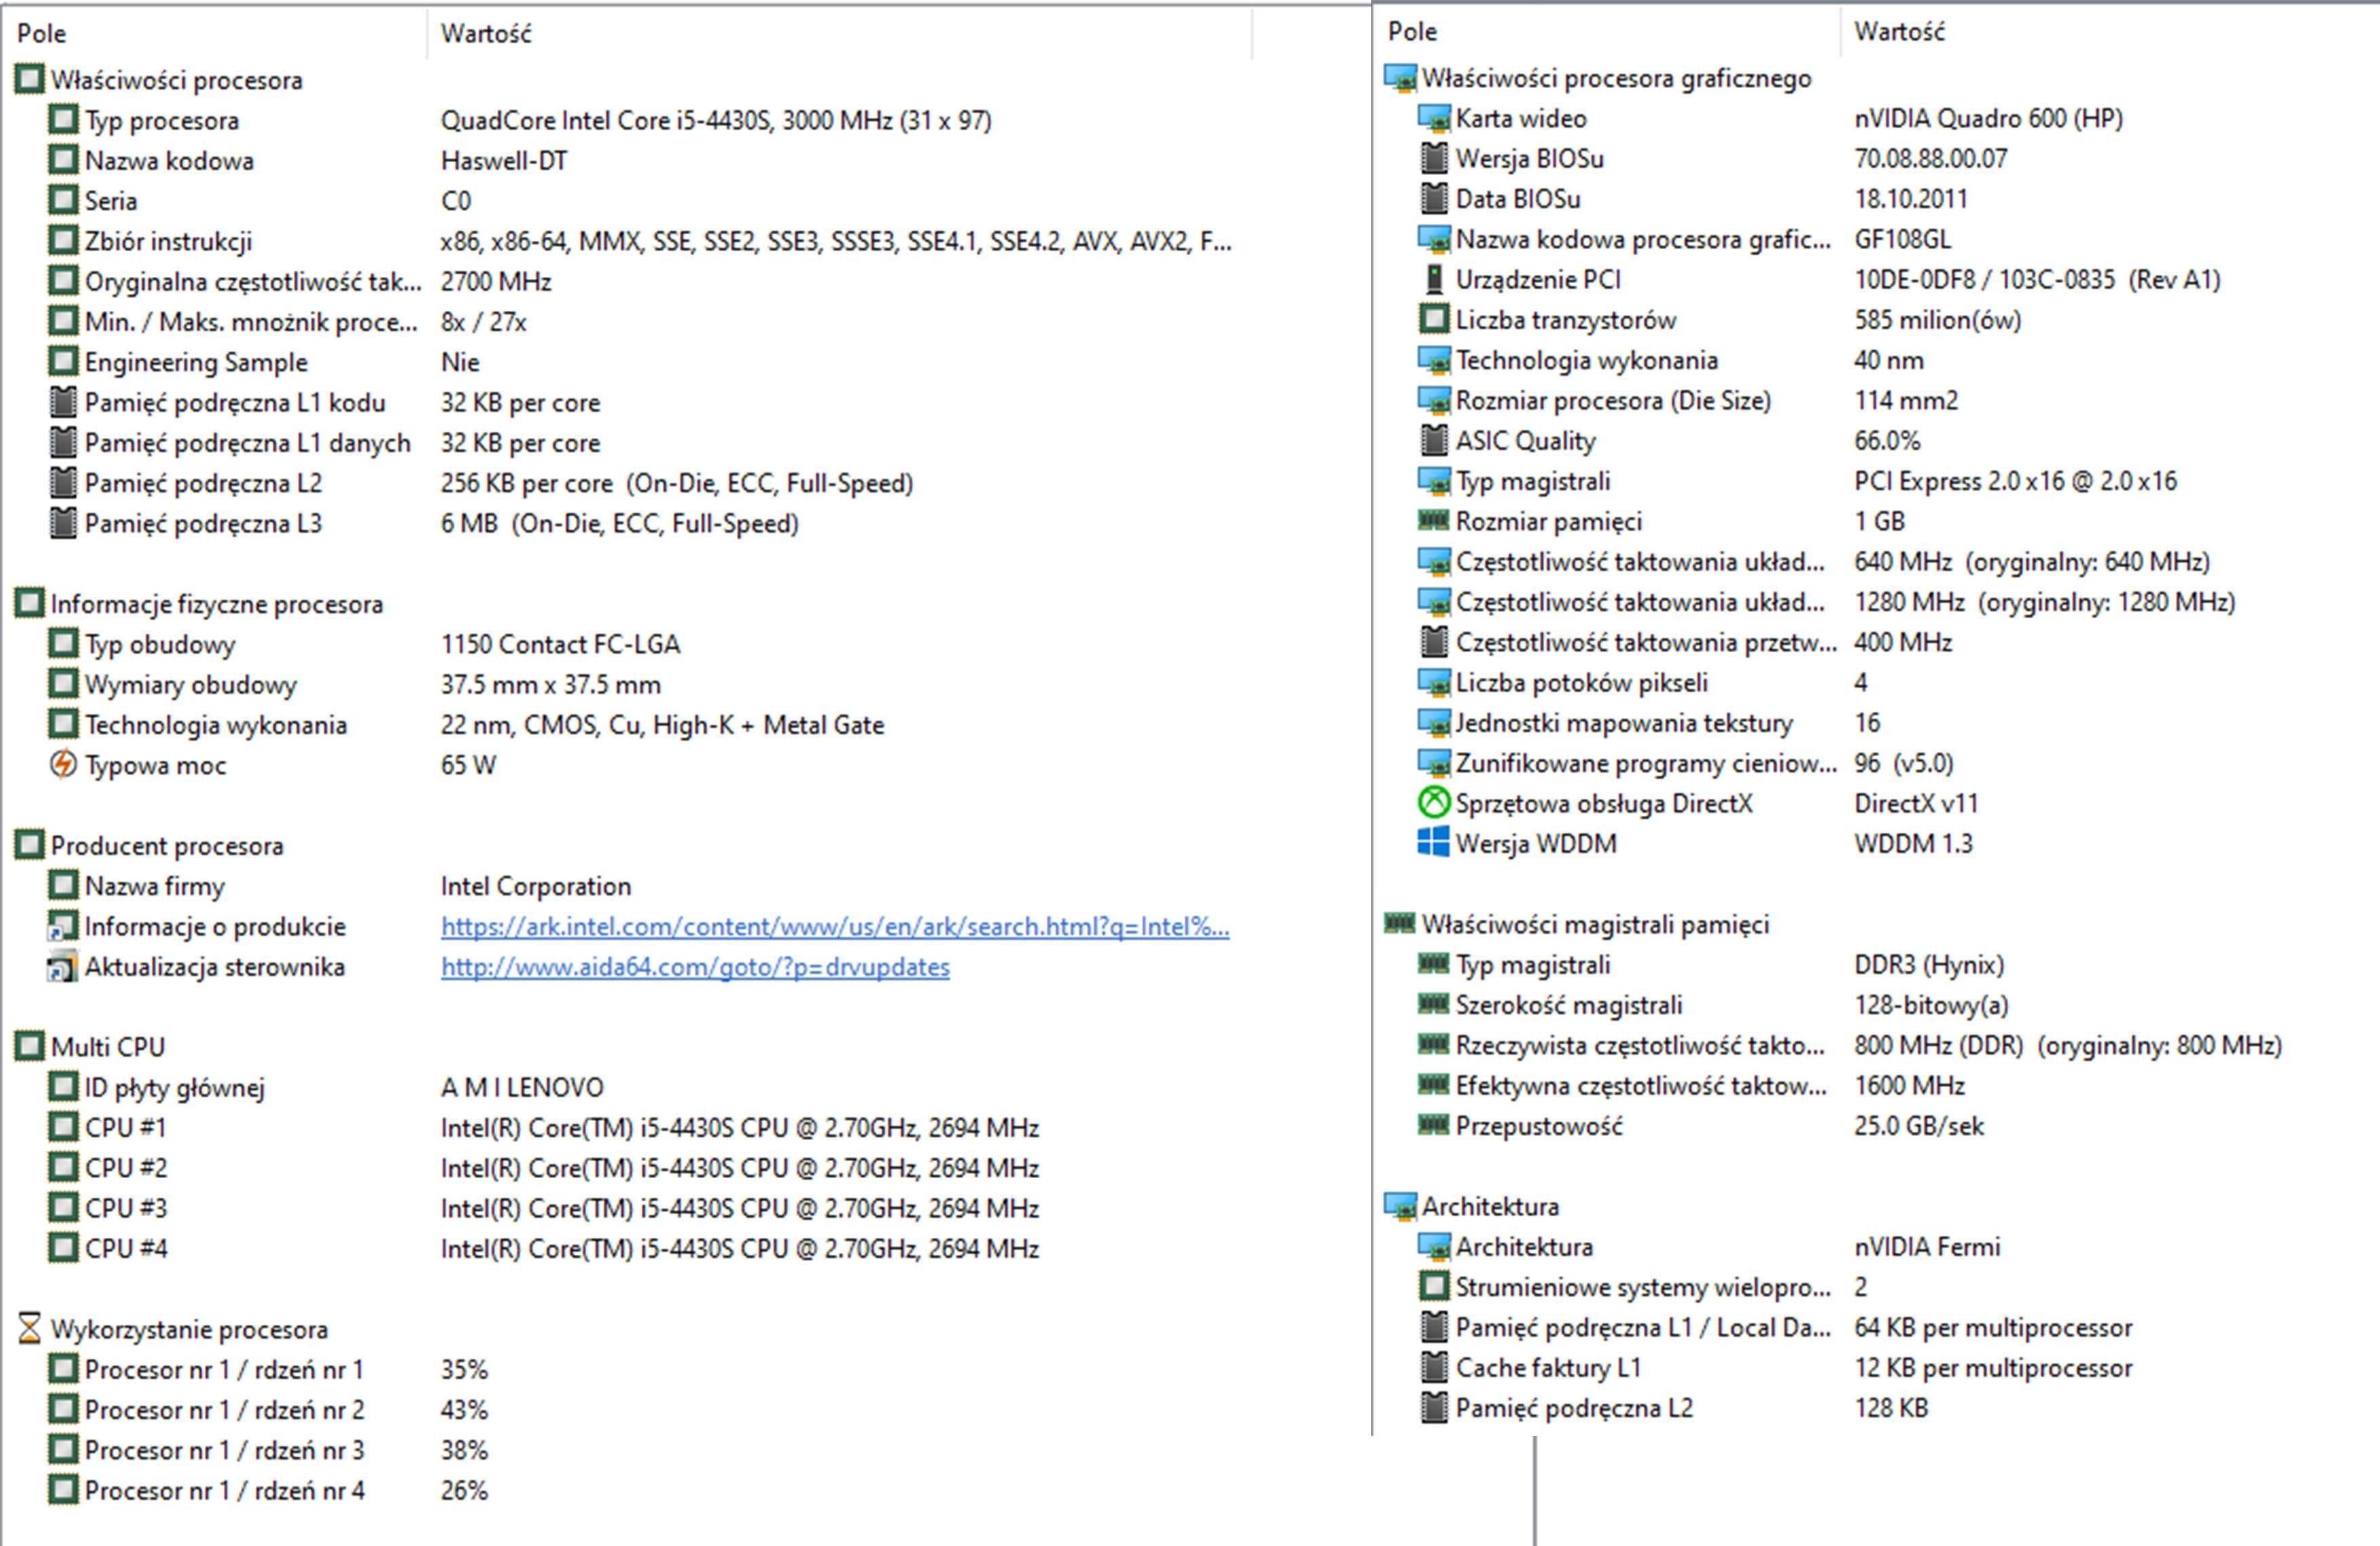This screenshot has width=2380, height=1546.
Task: Select the memory chip icon for Pamięć podręczna L3
Action: pos(63,523)
